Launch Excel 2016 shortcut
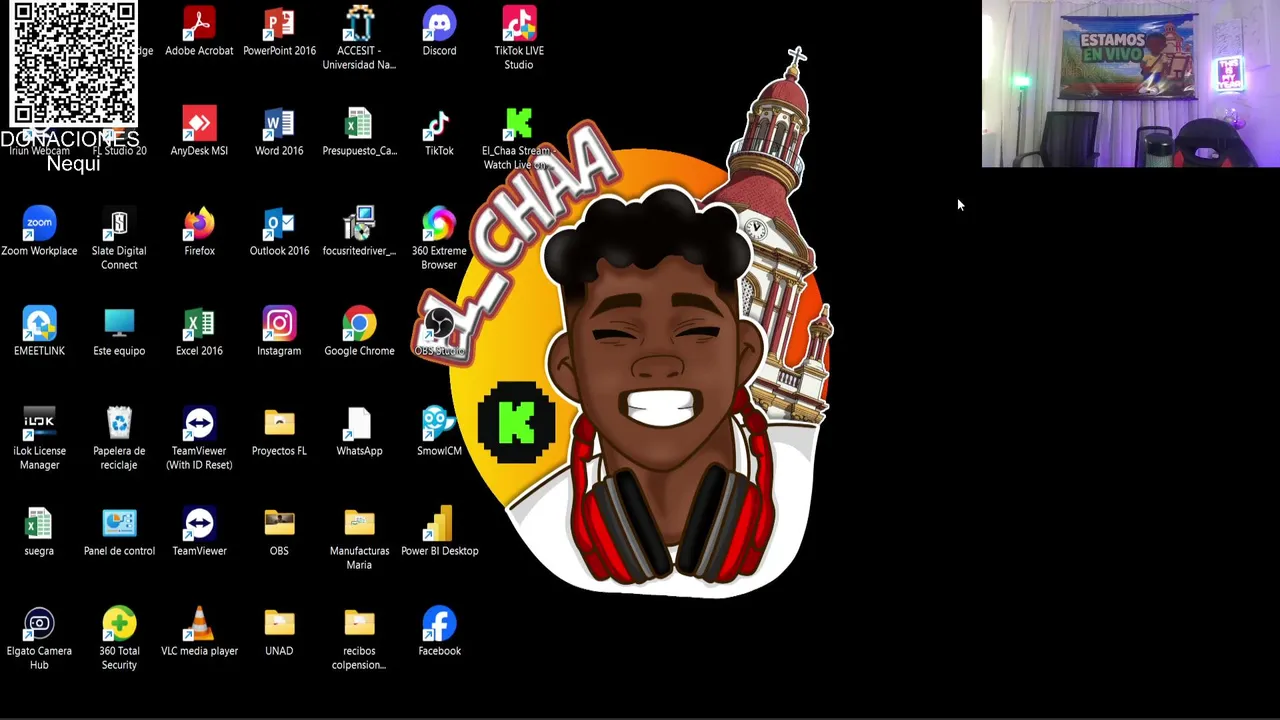Viewport: 1280px width, 720px height. coord(199,332)
